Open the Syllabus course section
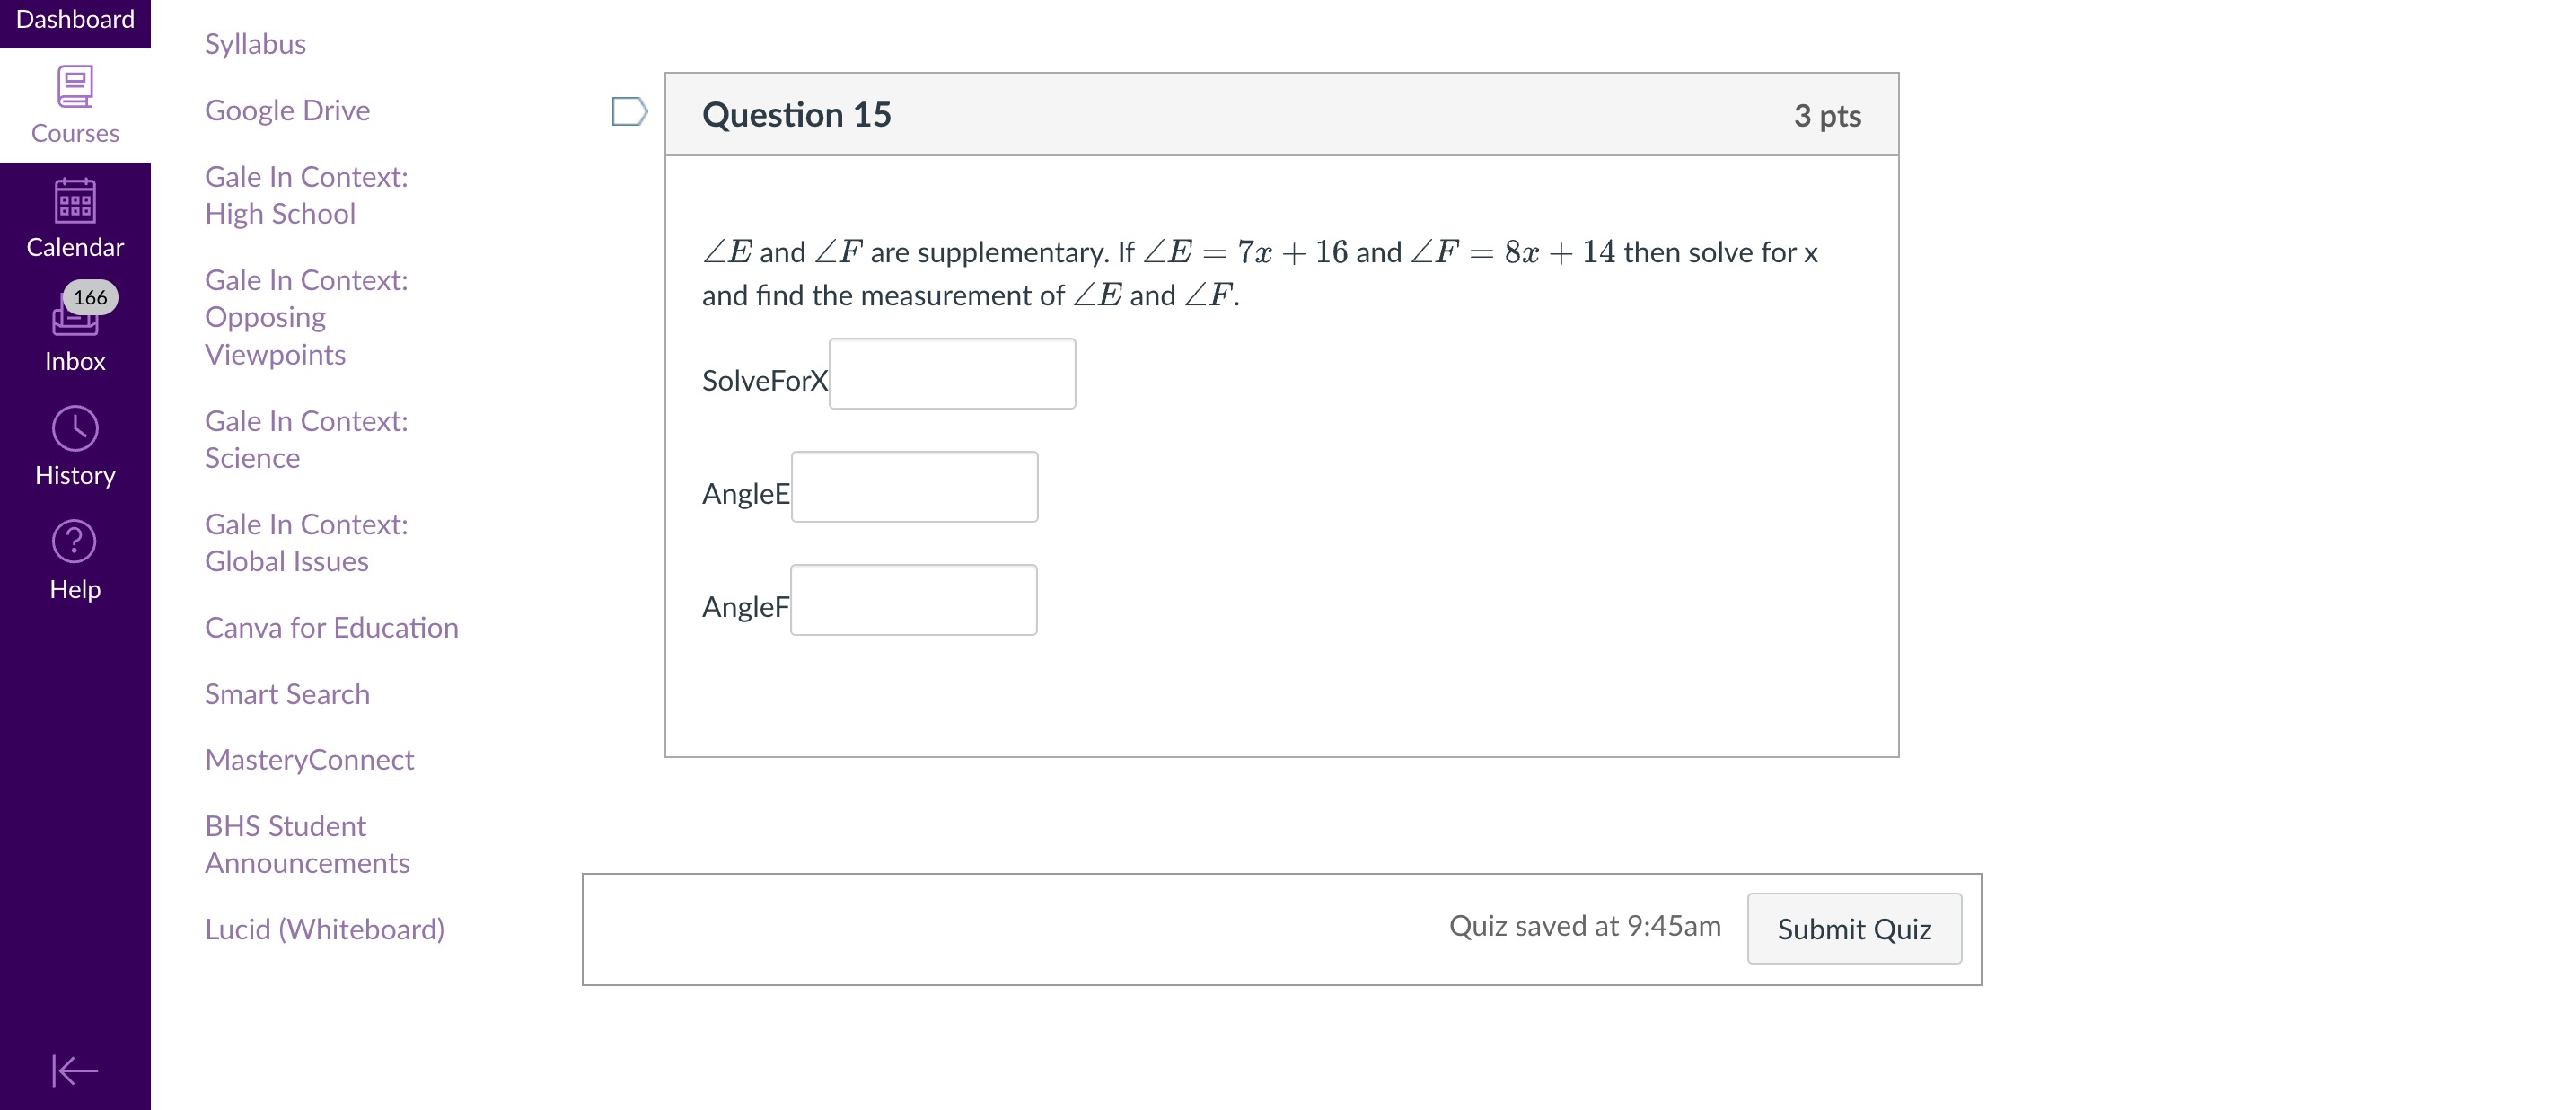Viewport: 2576px width, 1110px height. pos(255,43)
